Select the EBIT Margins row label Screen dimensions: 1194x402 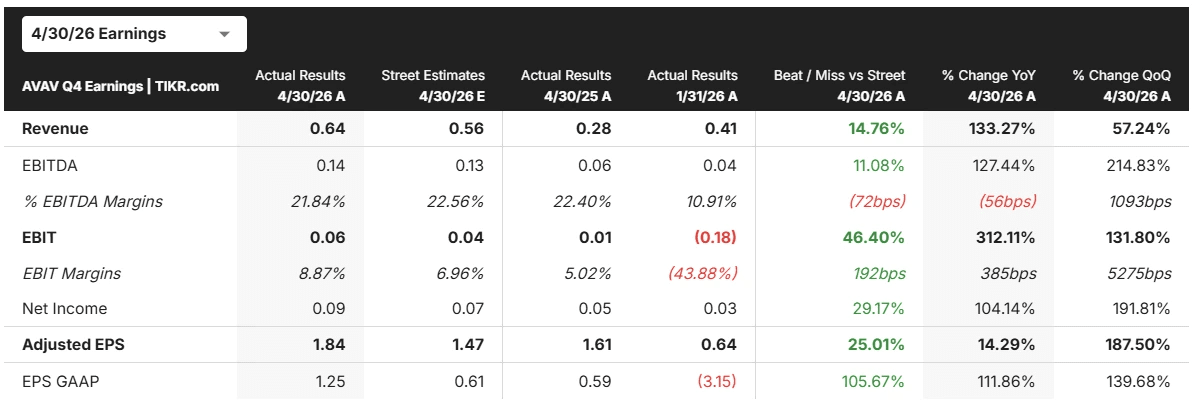[71, 273]
